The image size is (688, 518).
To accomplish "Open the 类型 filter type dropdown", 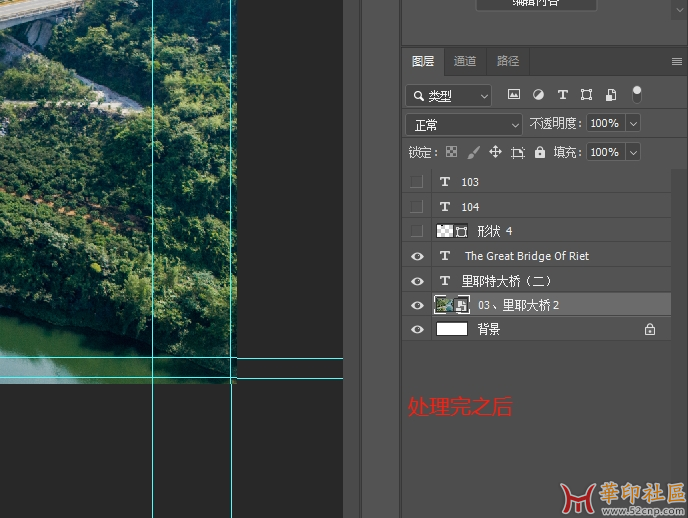I will (x=449, y=96).
